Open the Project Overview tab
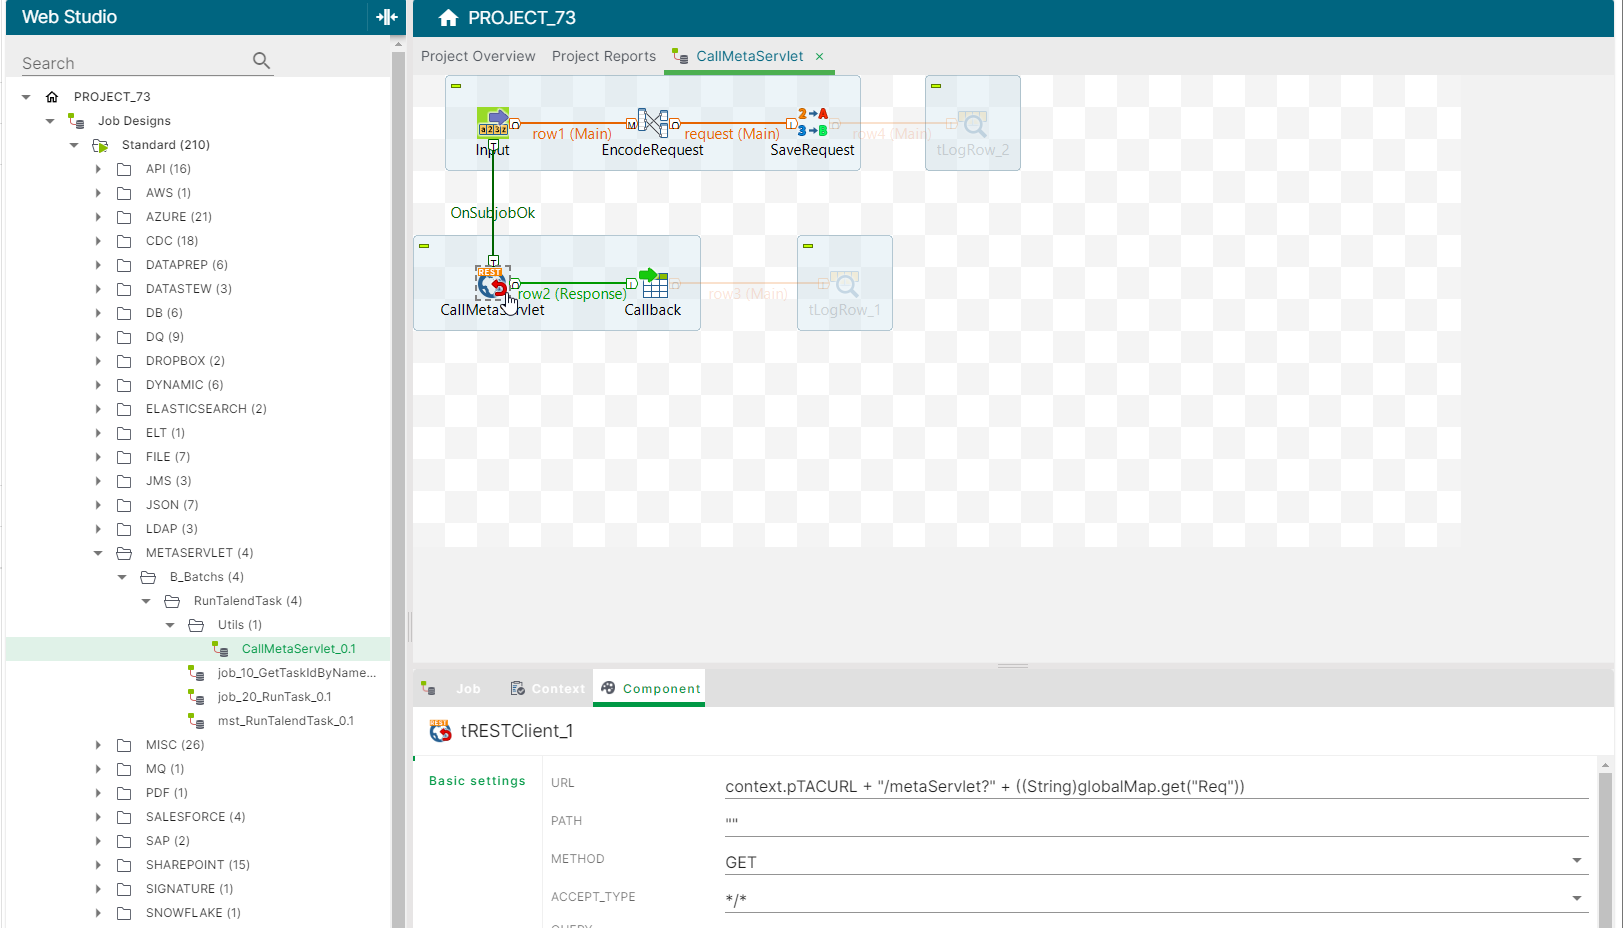Viewport: 1623px width, 928px height. tap(478, 56)
